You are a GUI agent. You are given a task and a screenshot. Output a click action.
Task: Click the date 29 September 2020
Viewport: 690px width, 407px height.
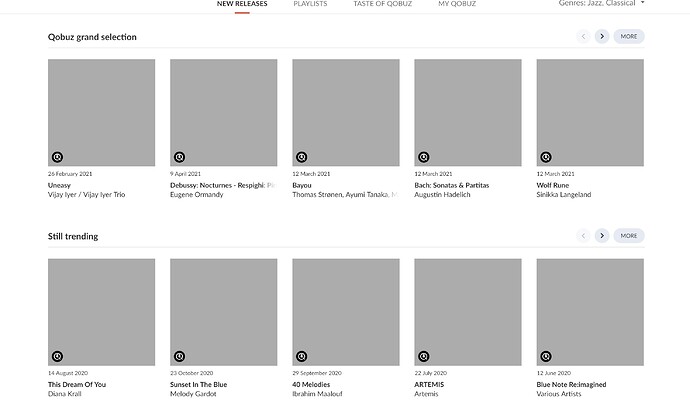click(x=317, y=373)
